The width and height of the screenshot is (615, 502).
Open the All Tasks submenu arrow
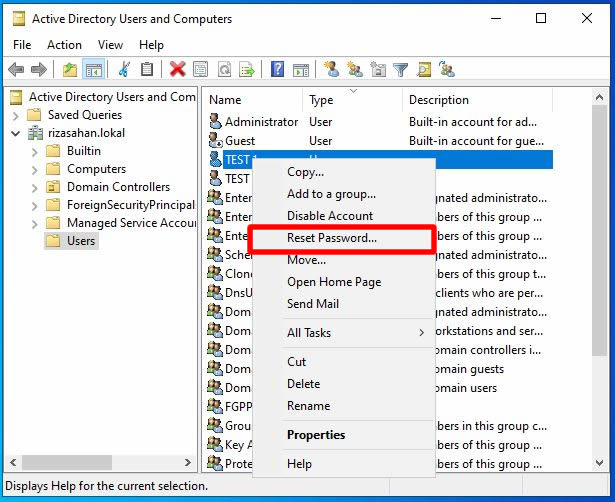point(422,333)
